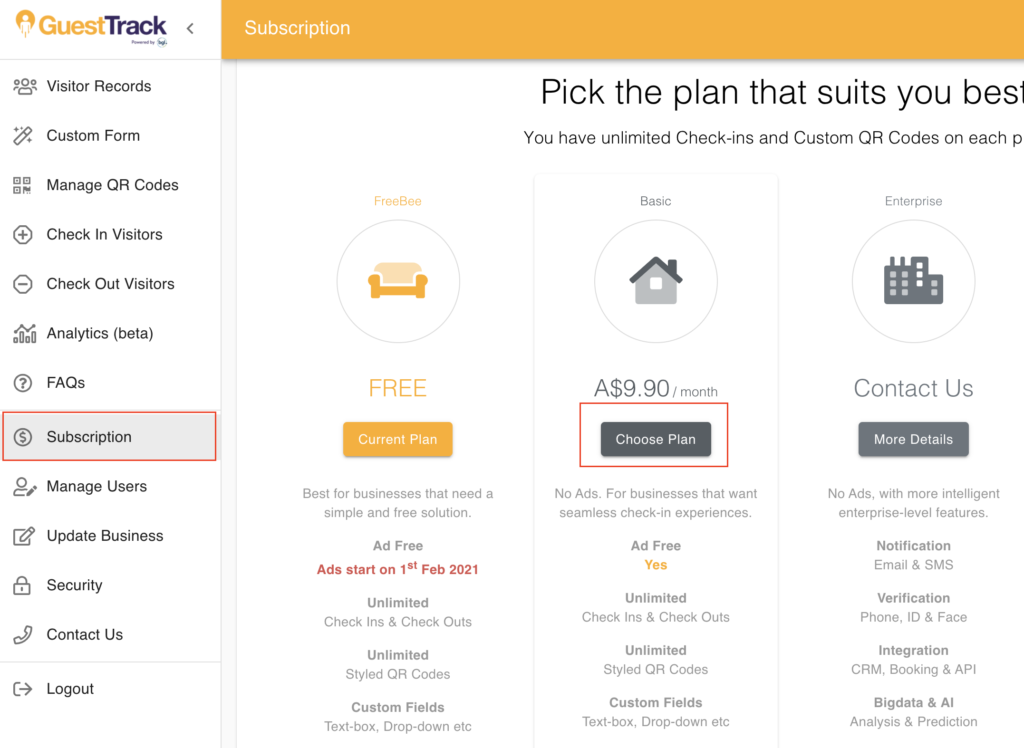Click the Logout arrow icon

pyautogui.click(x=23, y=689)
